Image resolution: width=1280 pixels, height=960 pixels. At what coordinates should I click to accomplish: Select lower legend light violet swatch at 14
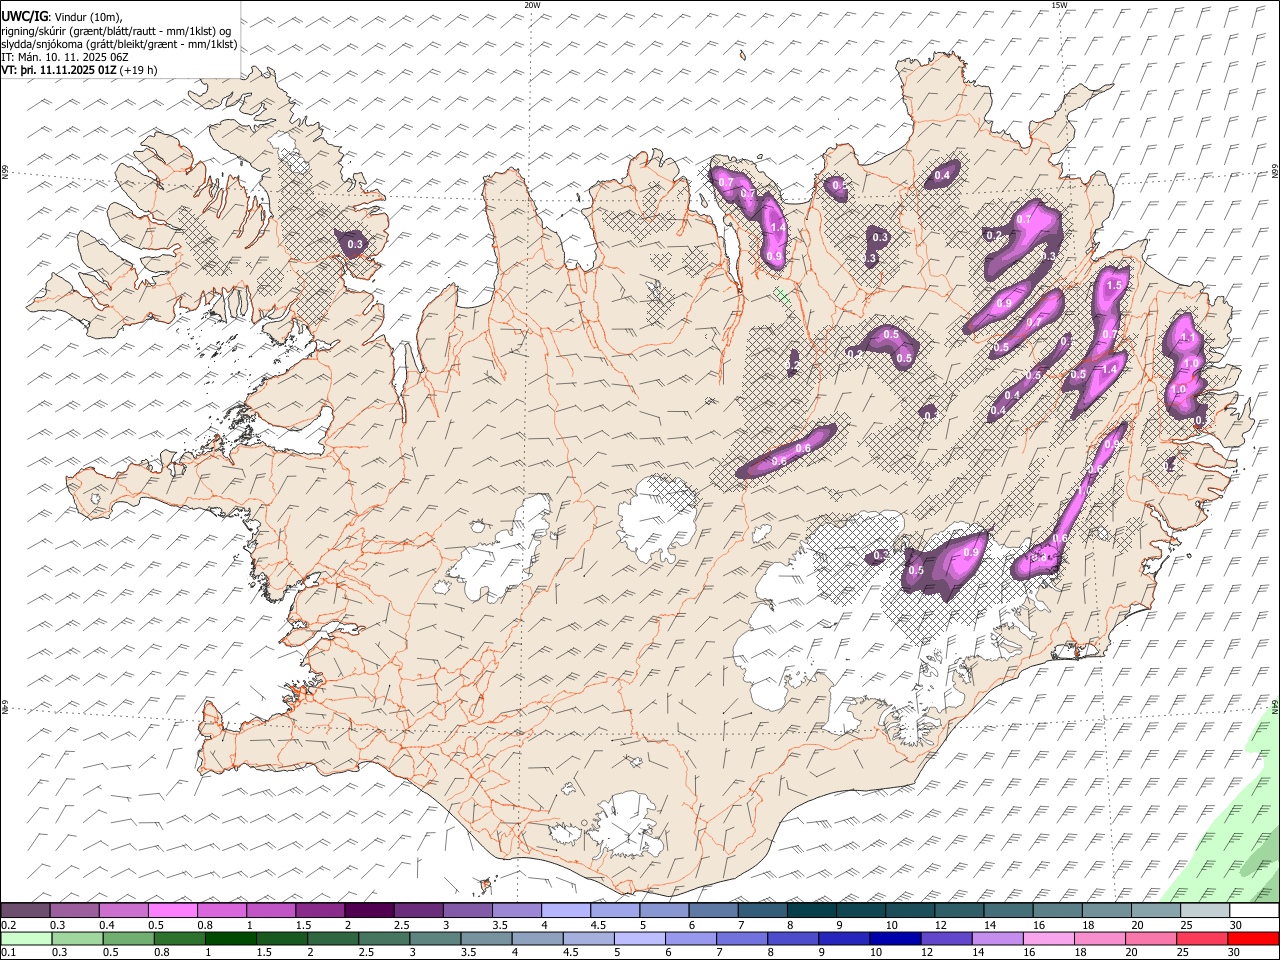click(x=997, y=938)
